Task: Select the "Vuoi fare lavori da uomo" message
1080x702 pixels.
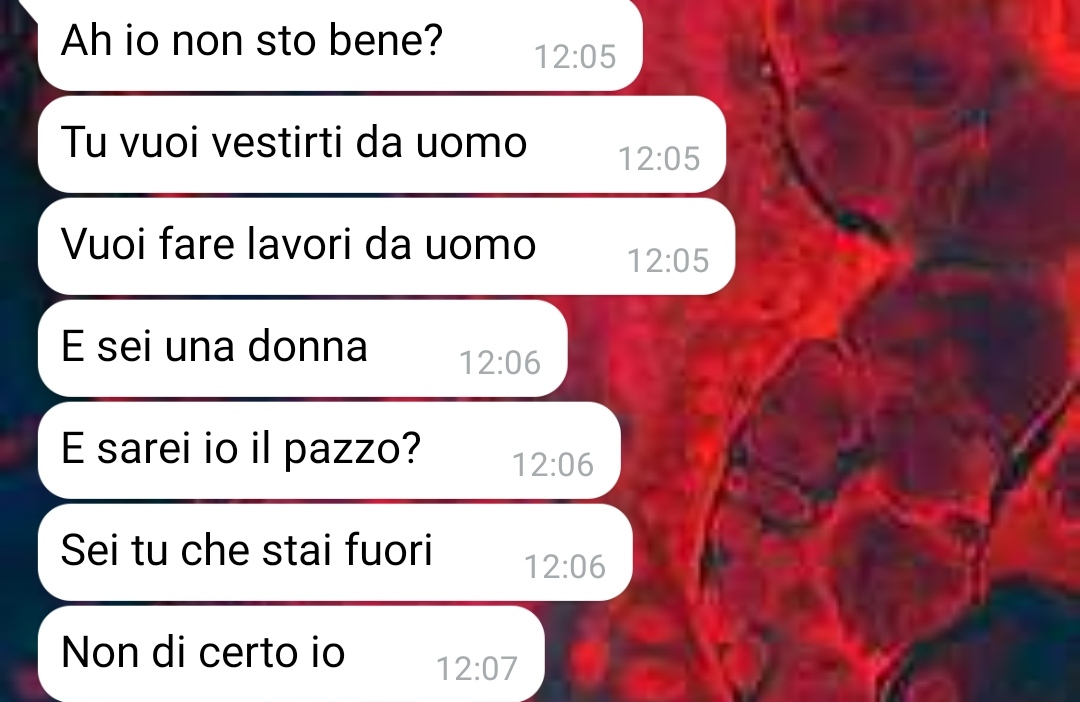Action: click(386, 247)
